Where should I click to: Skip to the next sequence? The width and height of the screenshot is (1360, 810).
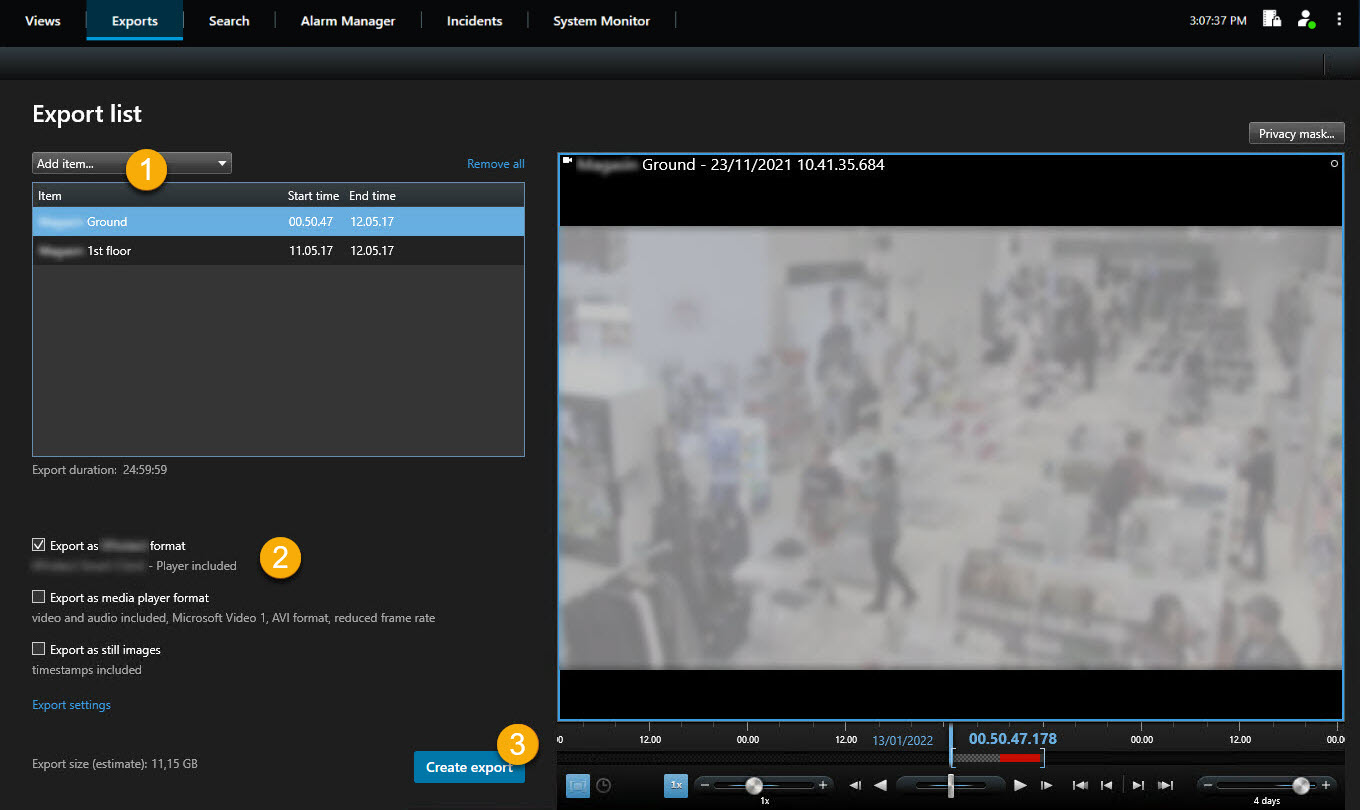tap(1137, 785)
